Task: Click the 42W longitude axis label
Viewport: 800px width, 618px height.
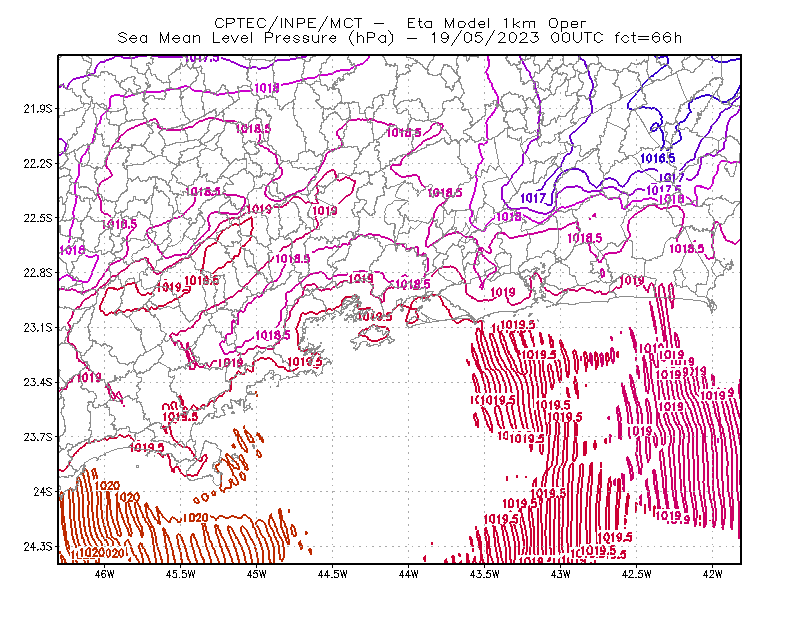Action: 712,574
